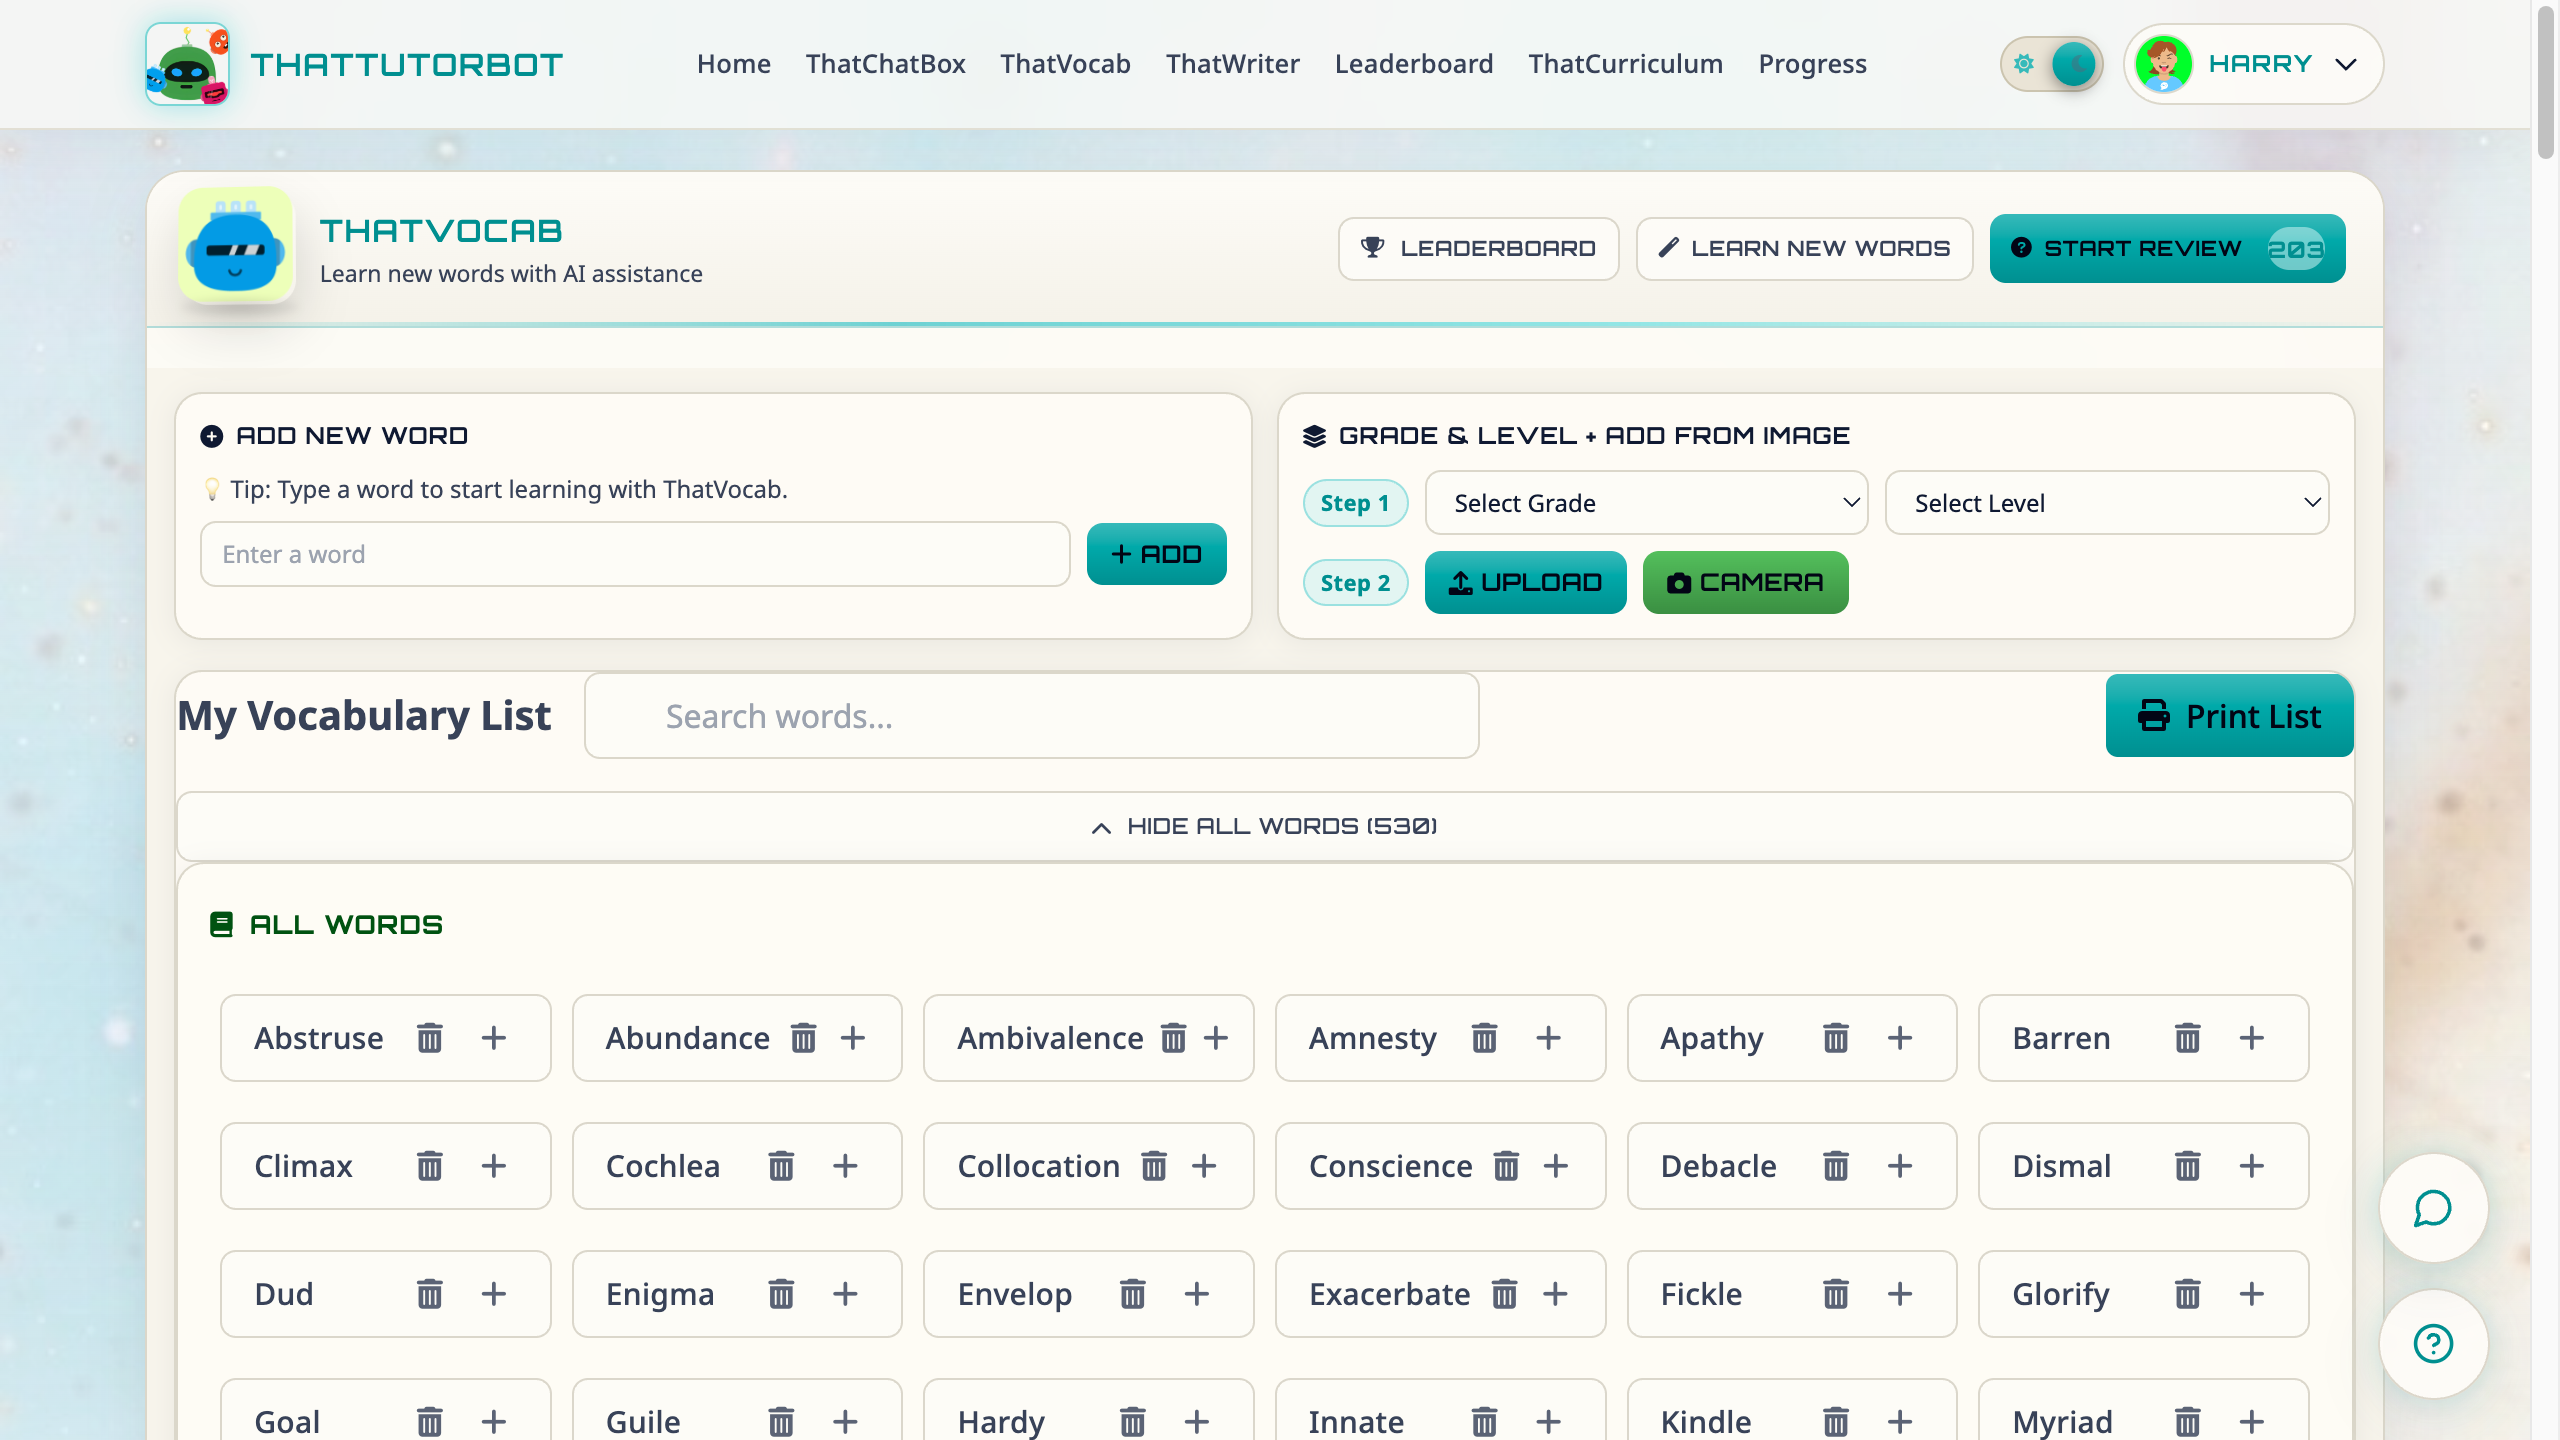Image resolution: width=2560 pixels, height=1440 pixels.
Task: Select ThatVocab in top navigation
Action: (1065, 64)
